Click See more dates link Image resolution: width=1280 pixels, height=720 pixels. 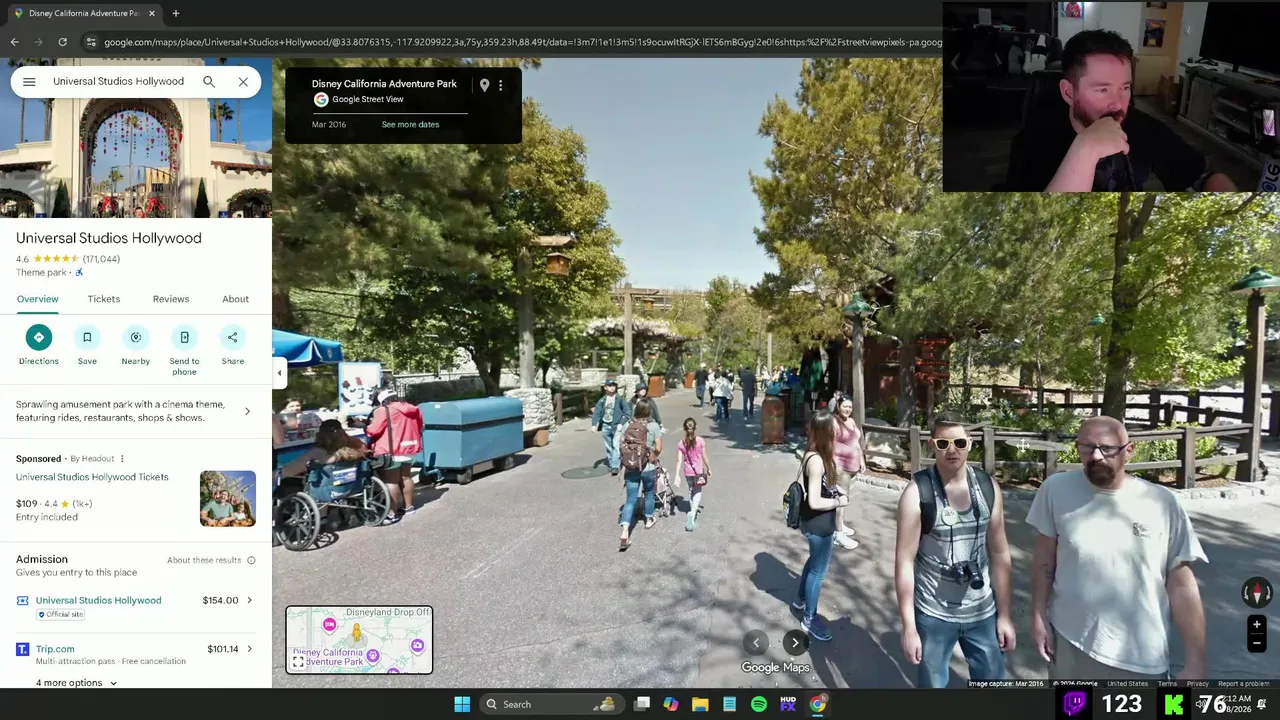pyautogui.click(x=410, y=125)
